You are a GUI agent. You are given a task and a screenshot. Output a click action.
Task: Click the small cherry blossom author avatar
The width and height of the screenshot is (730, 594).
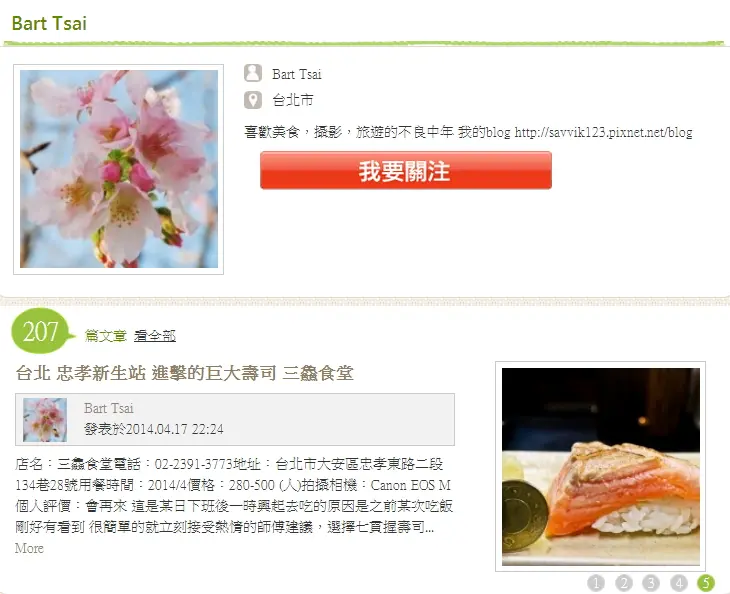[x=45, y=420]
